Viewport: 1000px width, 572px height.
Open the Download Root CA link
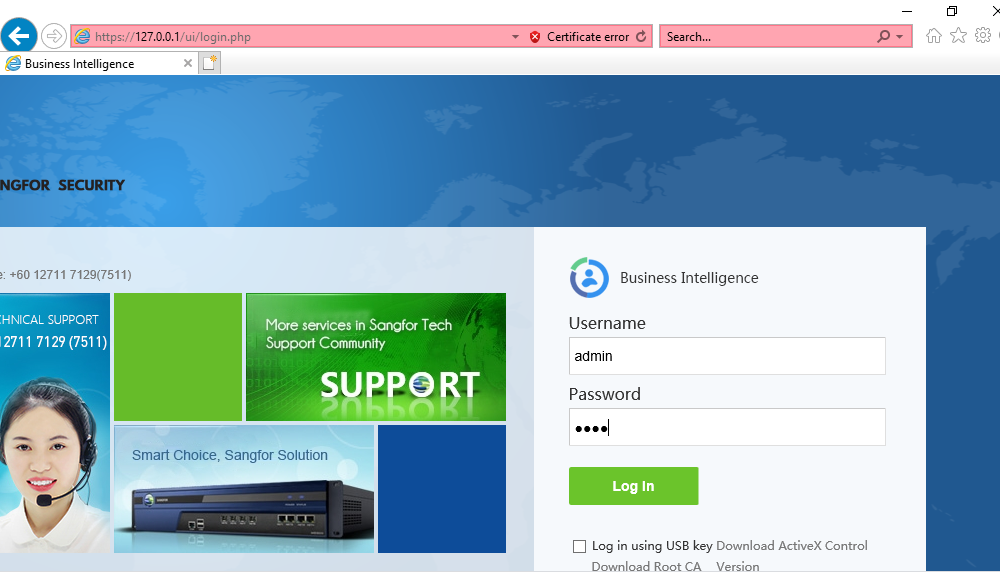[646, 566]
